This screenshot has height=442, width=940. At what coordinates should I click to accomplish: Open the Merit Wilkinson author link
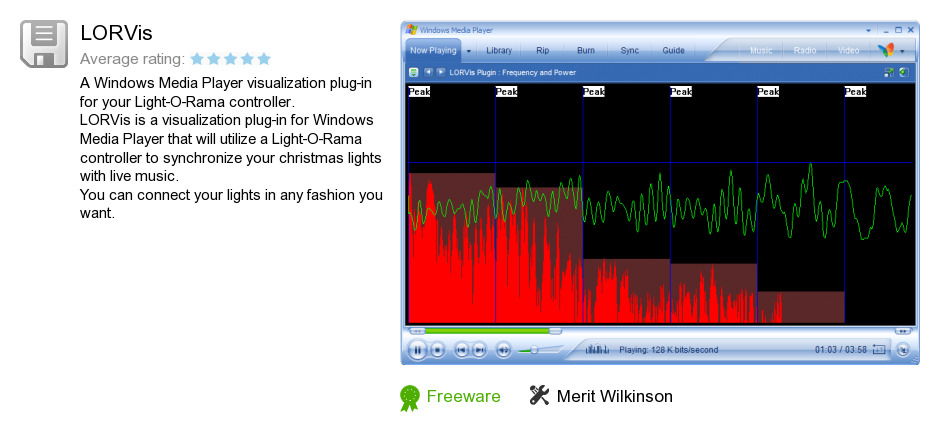614,396
